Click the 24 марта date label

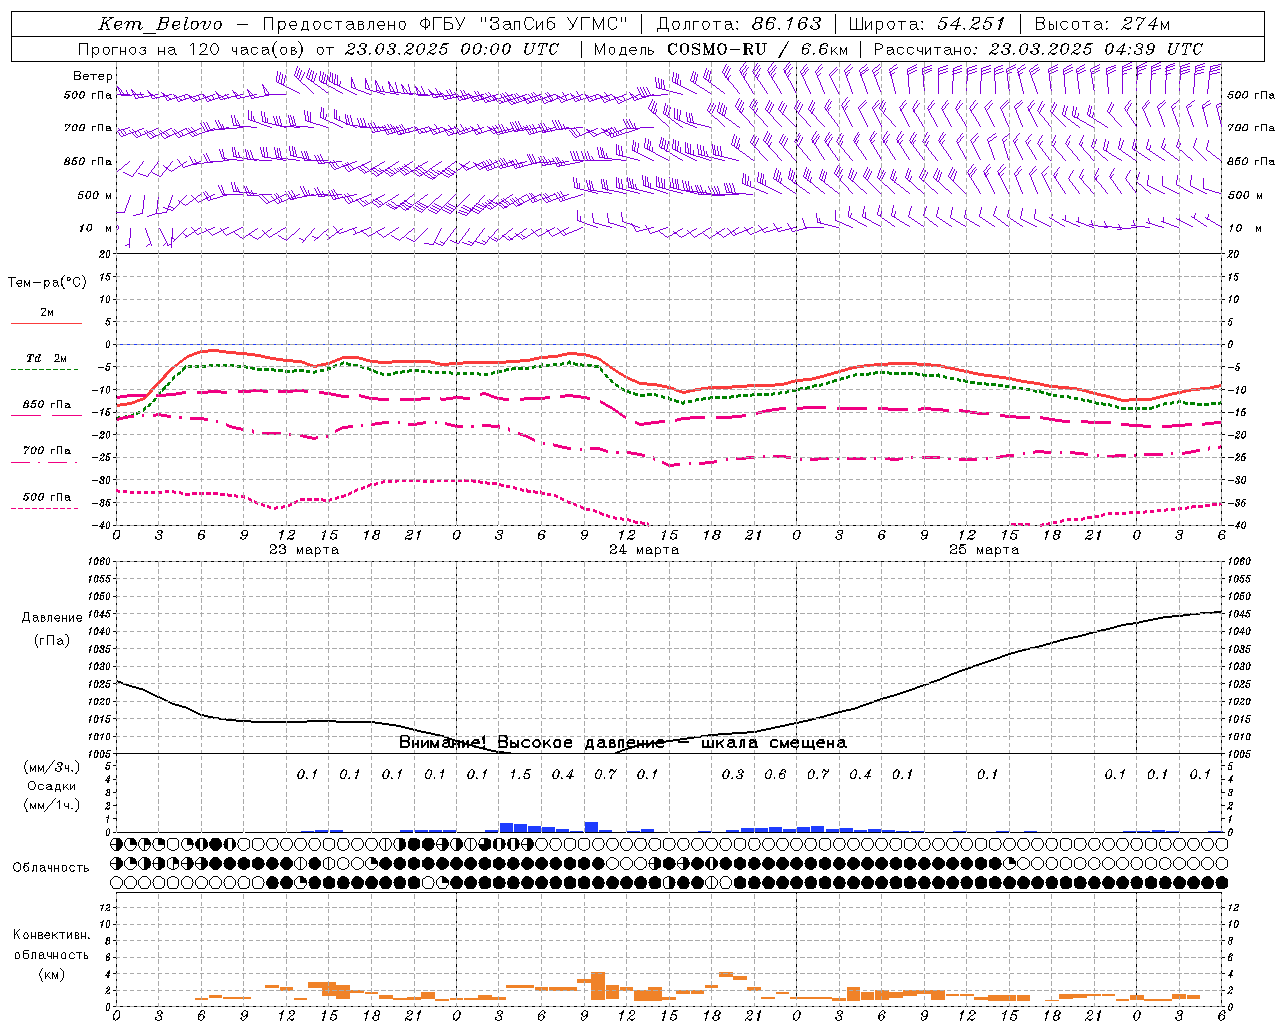click(x=644, y=550)
